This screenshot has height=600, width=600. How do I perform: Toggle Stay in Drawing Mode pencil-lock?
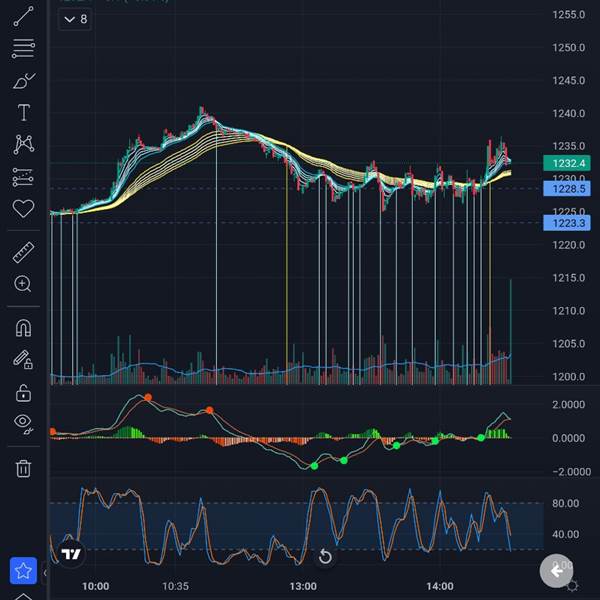click(23, 360)
